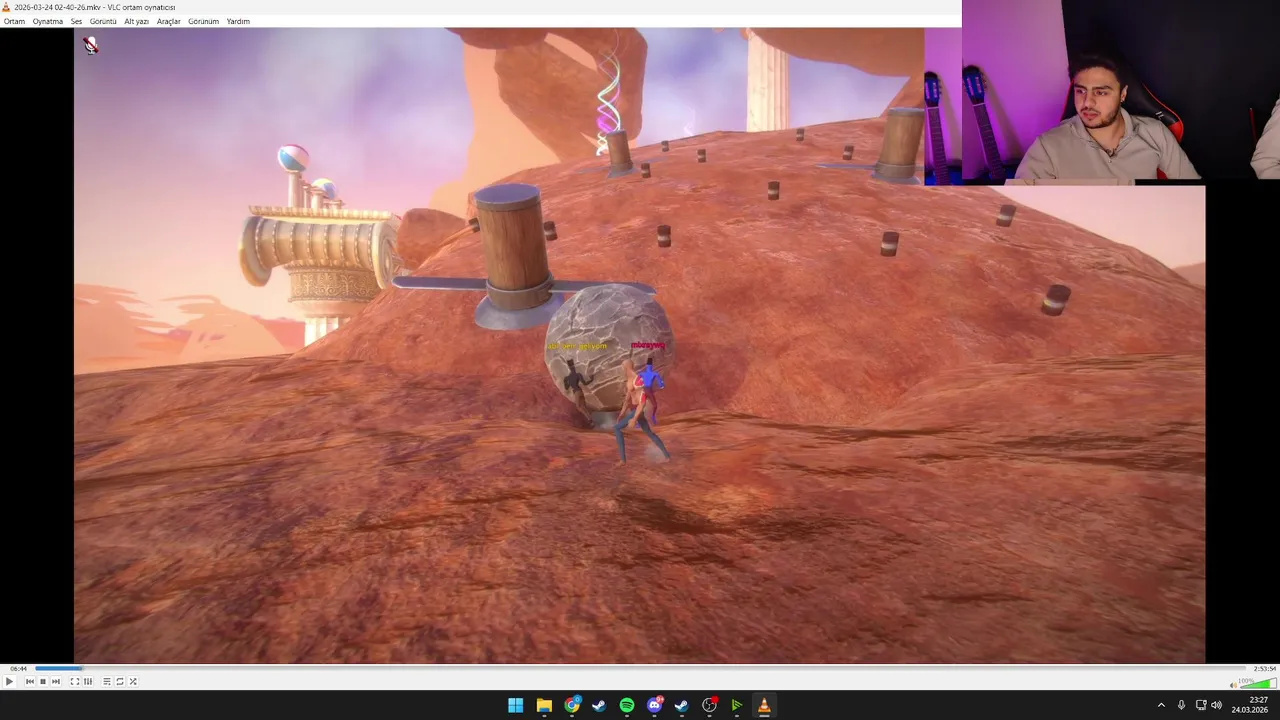
Task: Open the Yardım menu
Action: 238,21
